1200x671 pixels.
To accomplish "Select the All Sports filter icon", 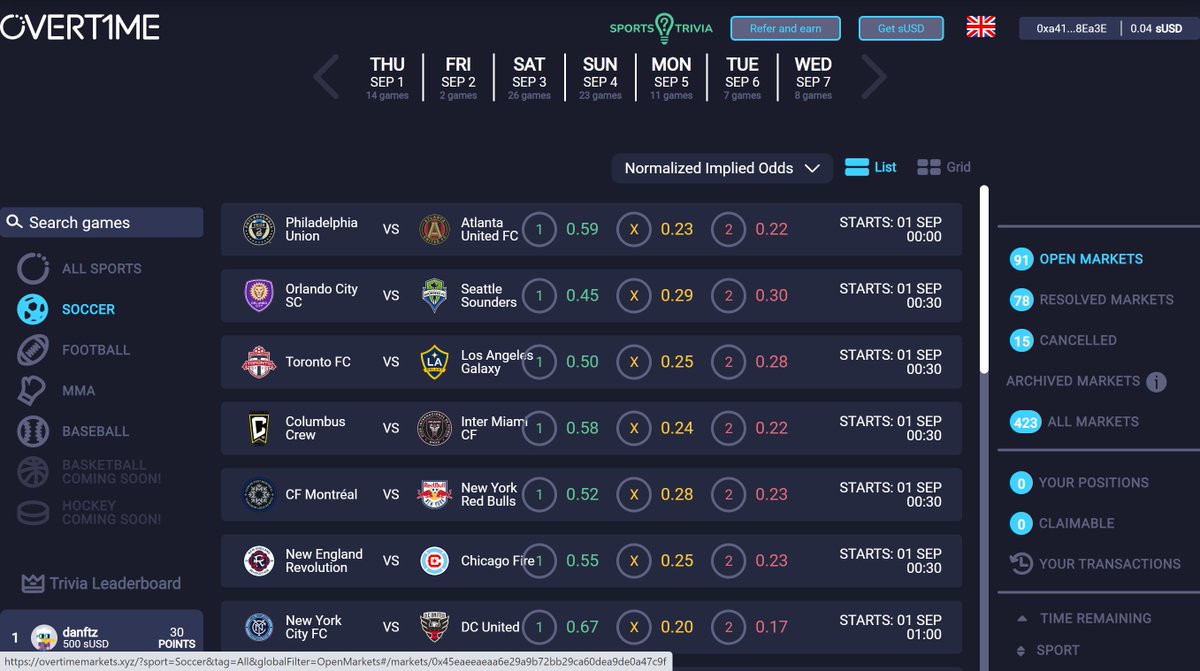I will [x=33, y=268].
